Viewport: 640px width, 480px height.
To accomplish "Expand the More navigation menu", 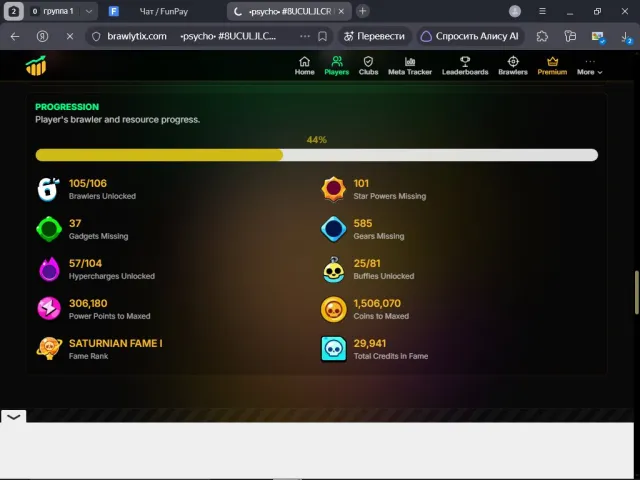I will pyautogui.click(x=589, y=66).
